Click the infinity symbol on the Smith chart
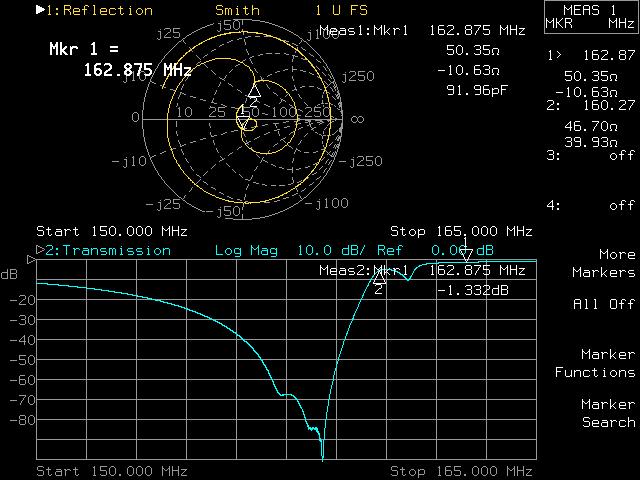This screenshot has height=480, width=640. (x=356, y=119)
